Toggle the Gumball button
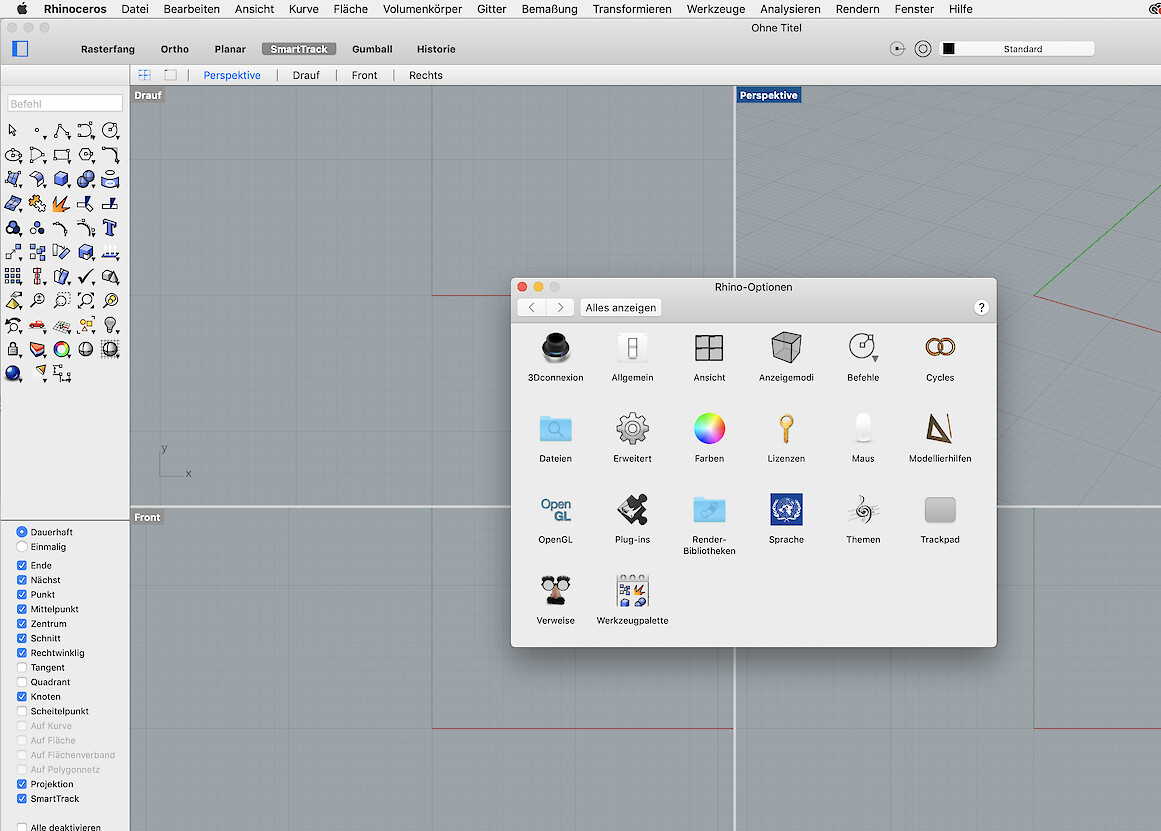 (x=372, y=49)
